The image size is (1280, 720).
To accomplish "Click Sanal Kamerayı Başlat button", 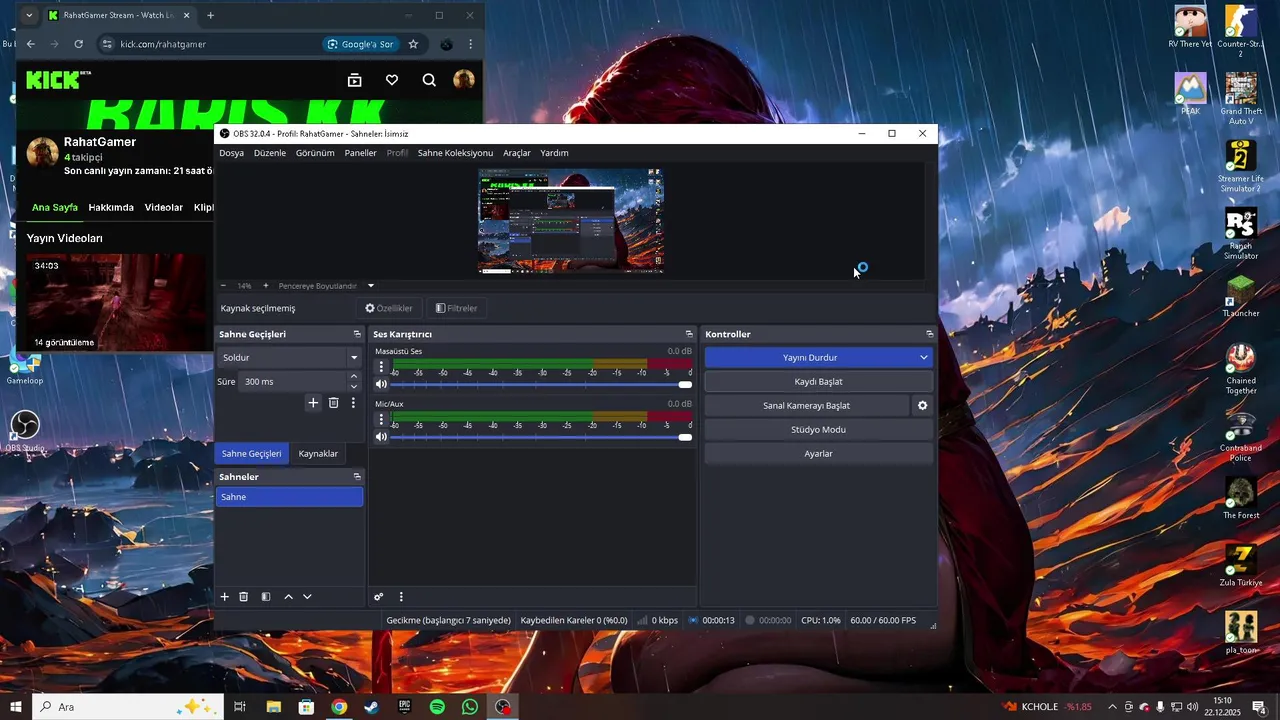I will point(807,406).
